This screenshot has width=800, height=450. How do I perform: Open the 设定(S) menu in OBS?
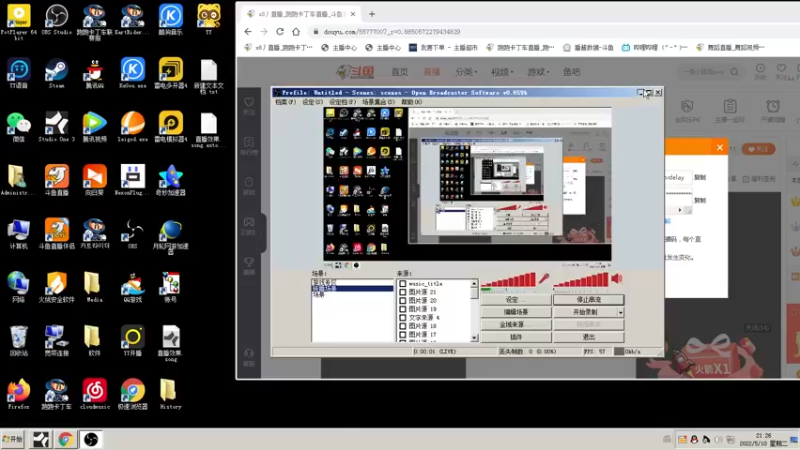click(x=312, y=102)
